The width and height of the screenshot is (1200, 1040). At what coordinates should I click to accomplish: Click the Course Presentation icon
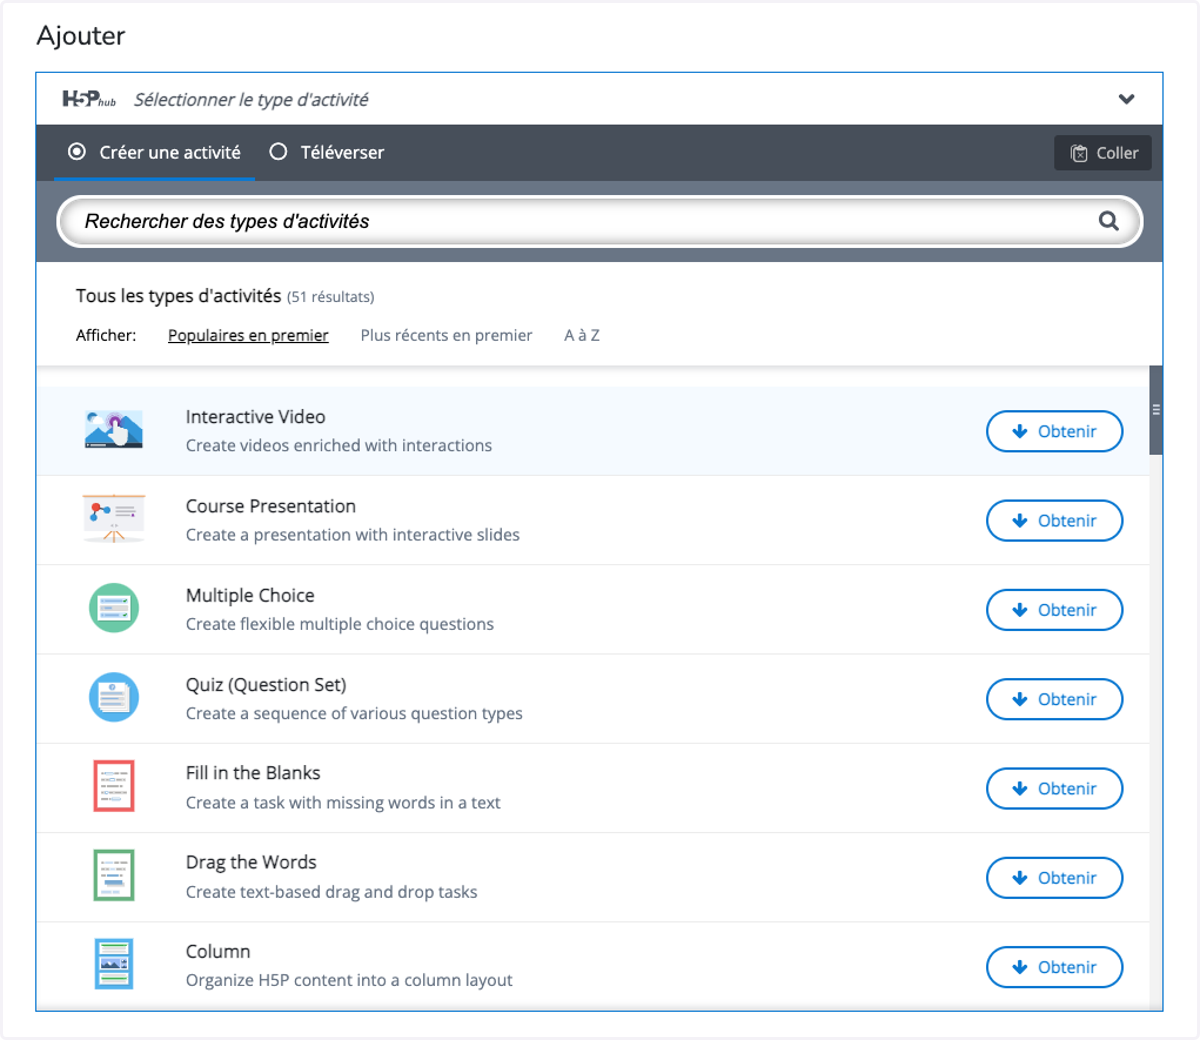(114, 518)
